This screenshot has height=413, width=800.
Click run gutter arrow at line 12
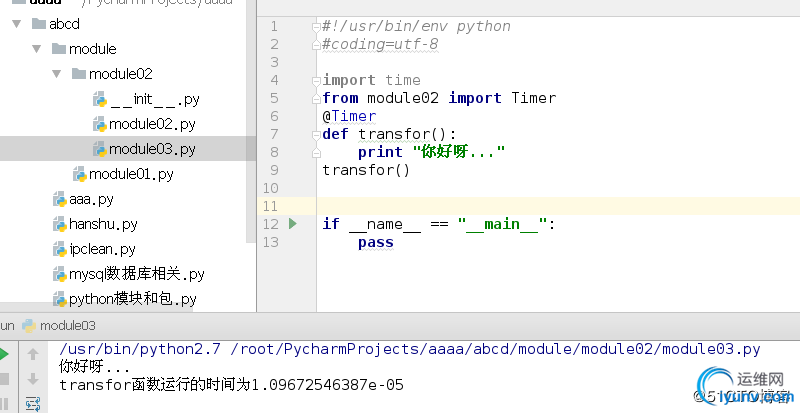coord(293,223)
